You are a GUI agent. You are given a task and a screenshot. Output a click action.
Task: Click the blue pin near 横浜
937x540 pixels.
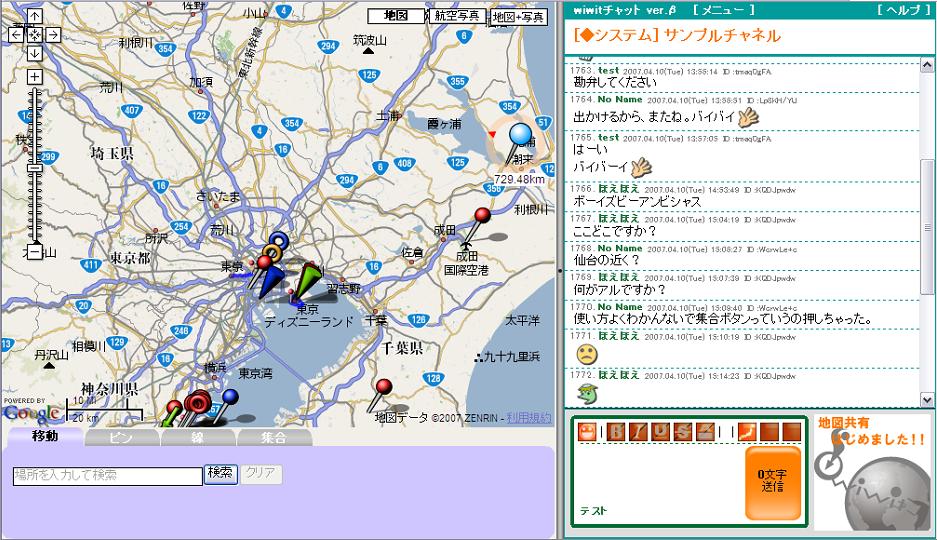229,397
